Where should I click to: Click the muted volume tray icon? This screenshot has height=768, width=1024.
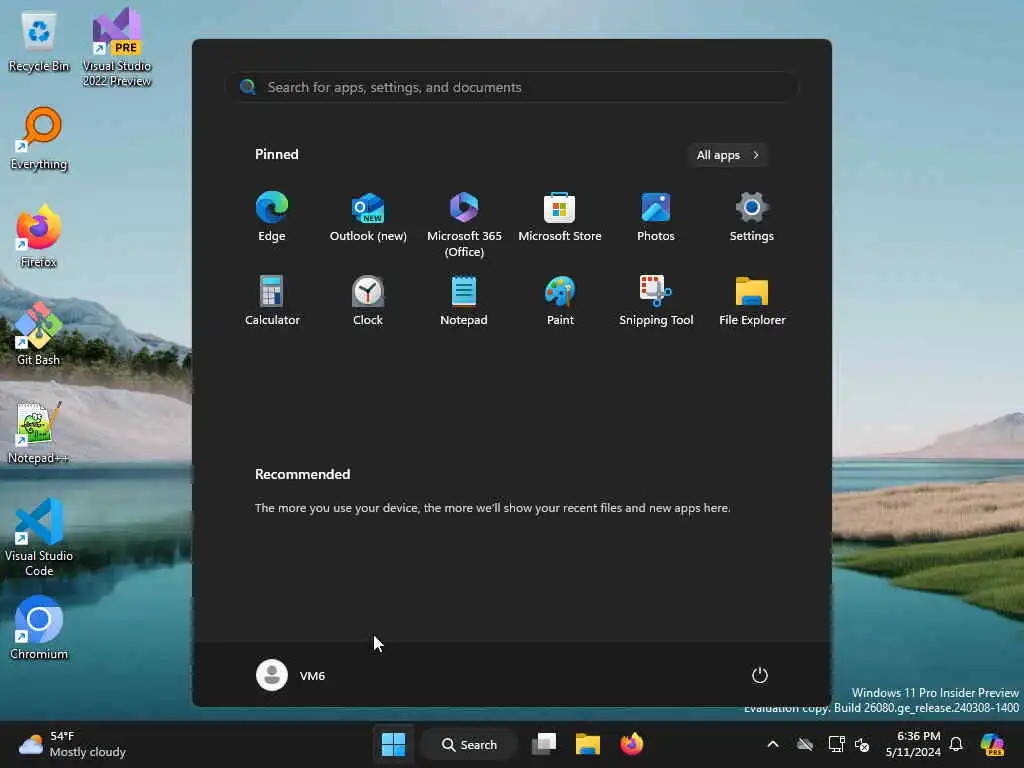(x=862, y=744)
